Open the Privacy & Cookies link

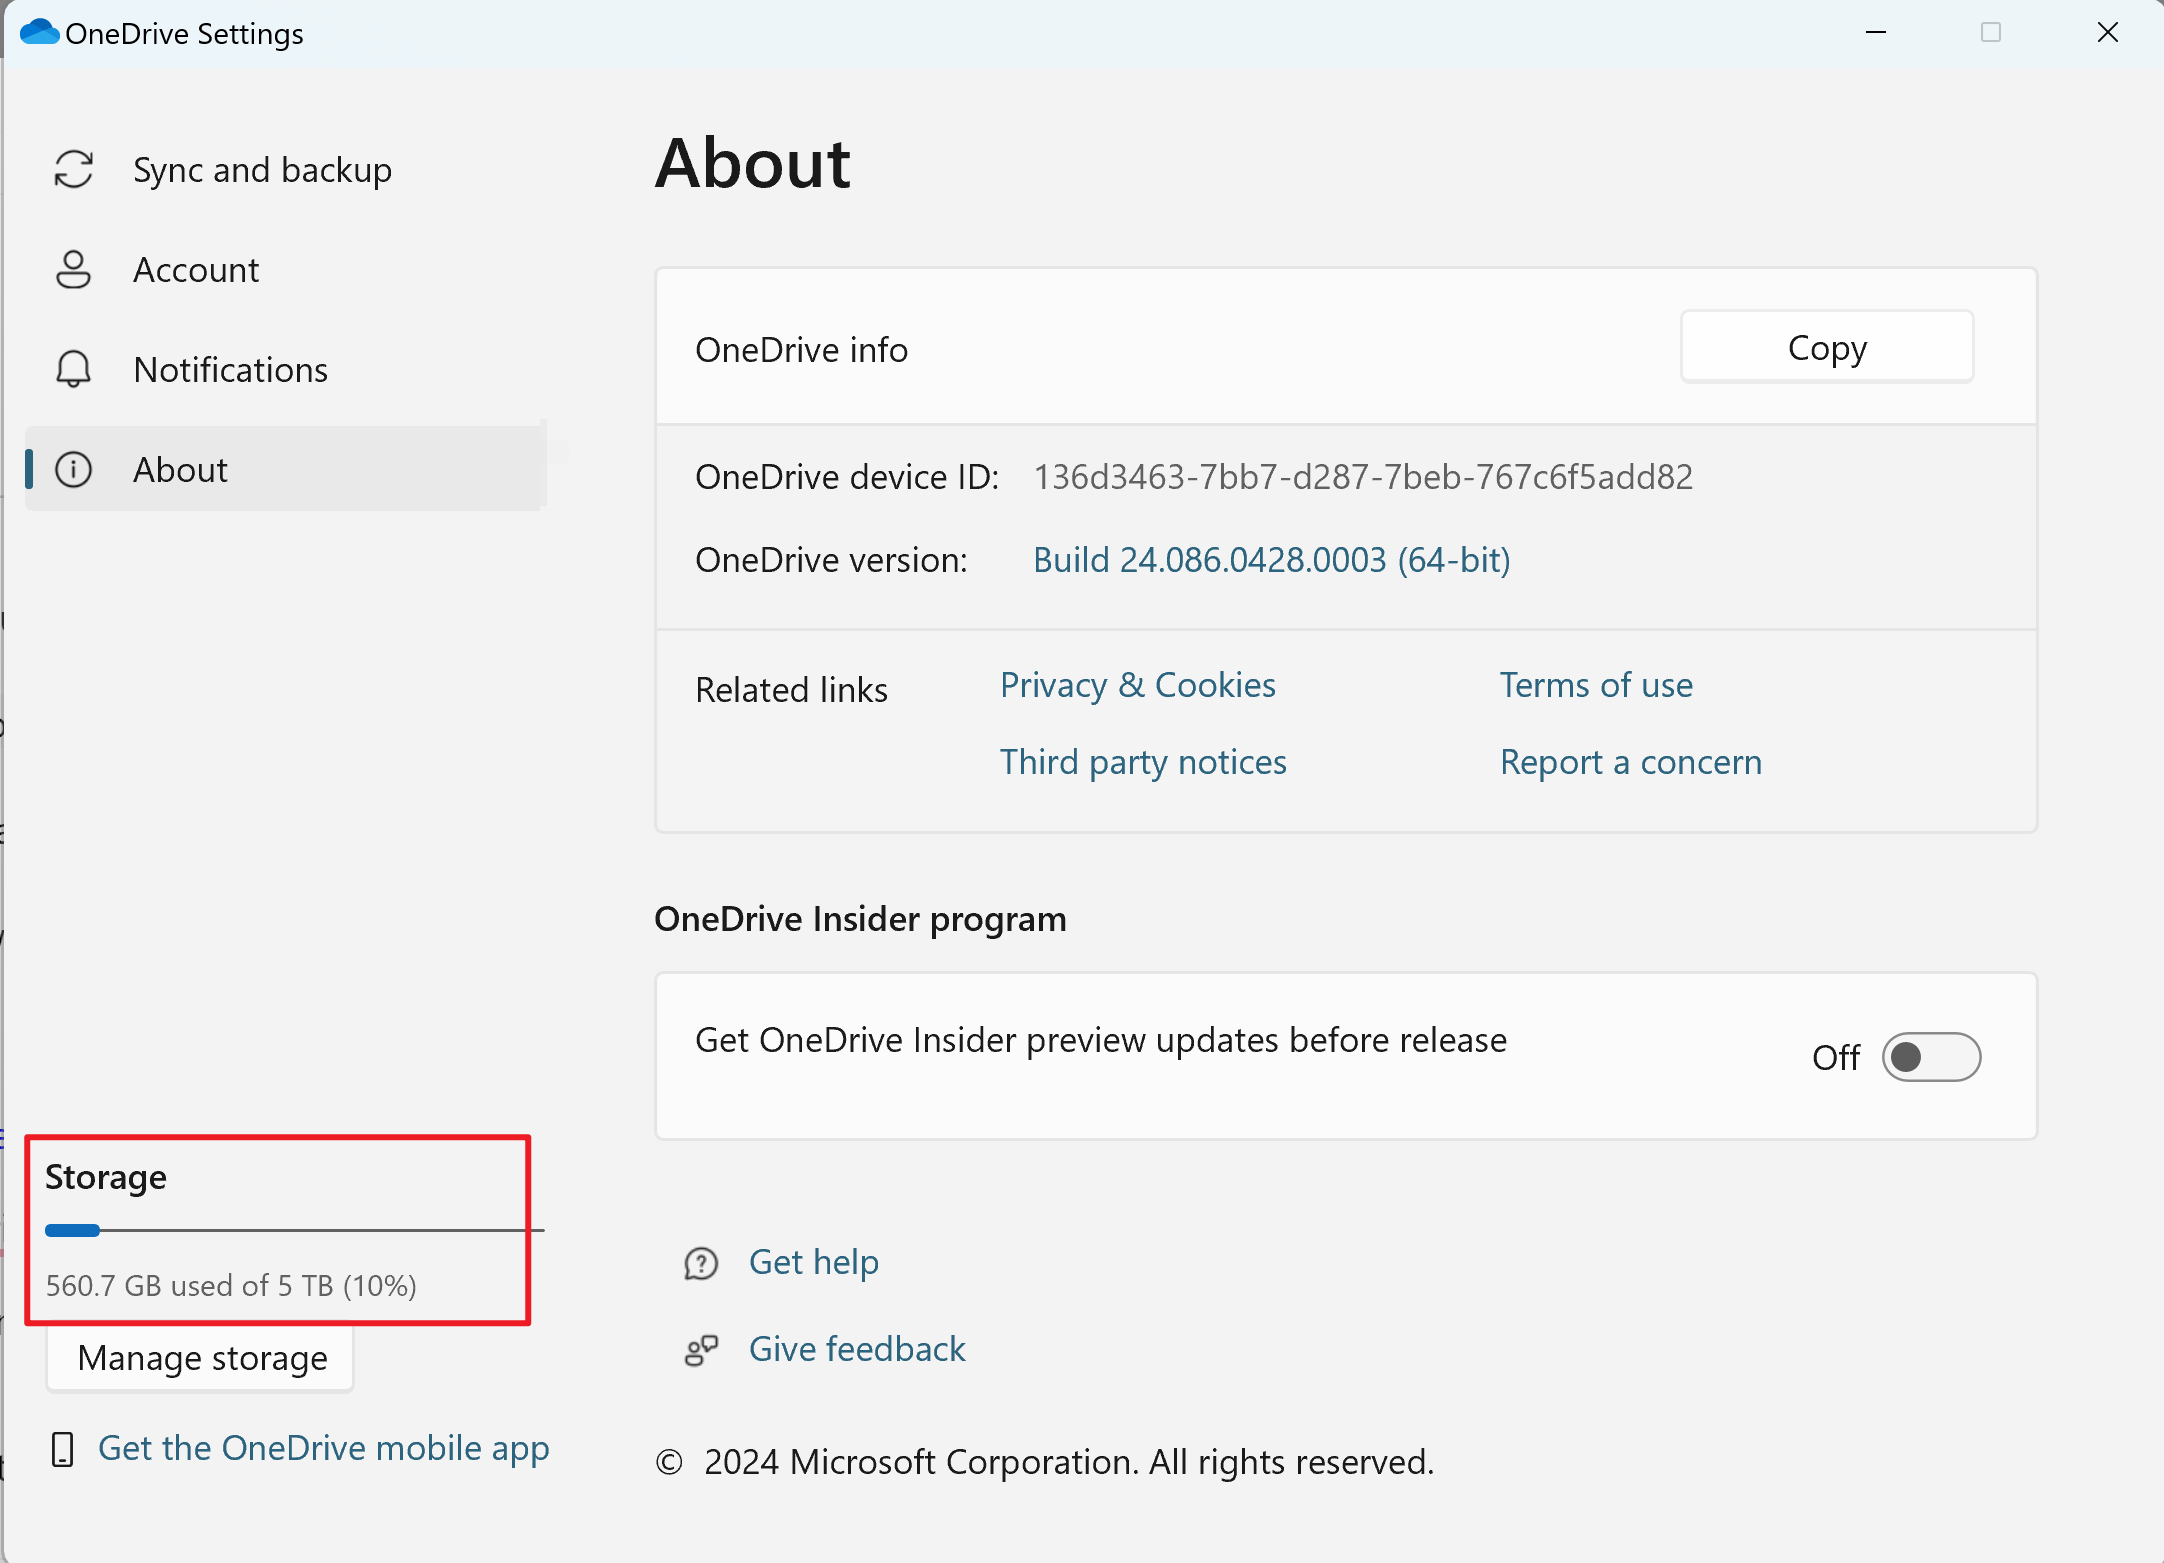[x=1138, y=685]
